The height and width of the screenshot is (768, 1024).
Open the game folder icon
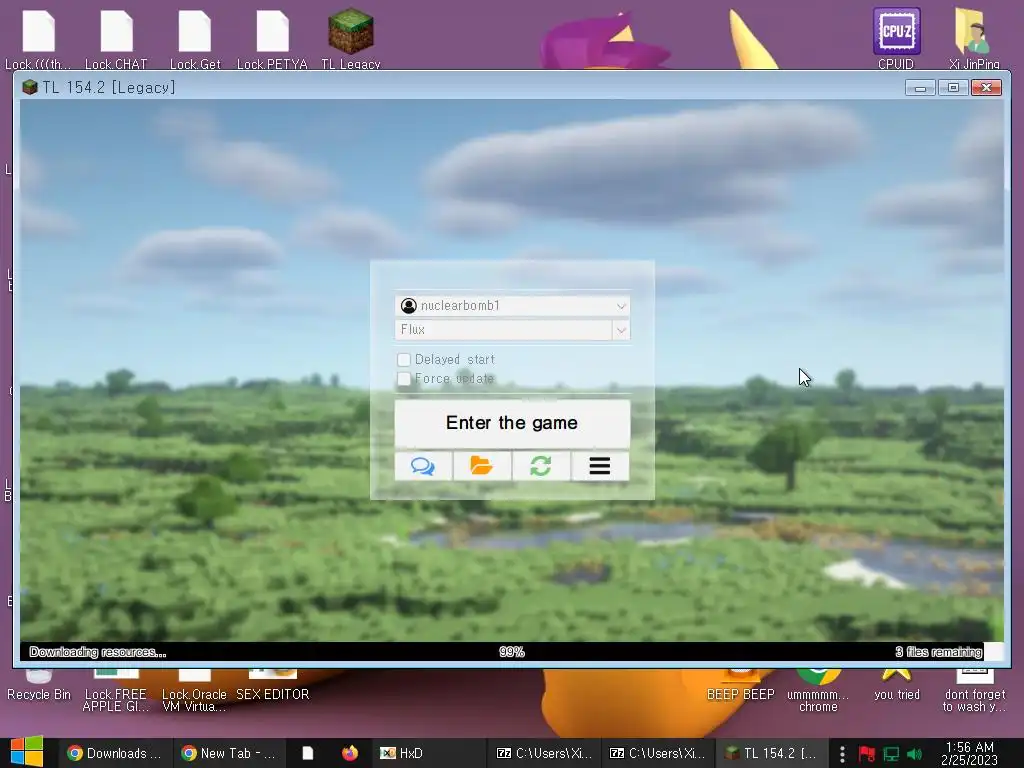[x=482, y=466]
